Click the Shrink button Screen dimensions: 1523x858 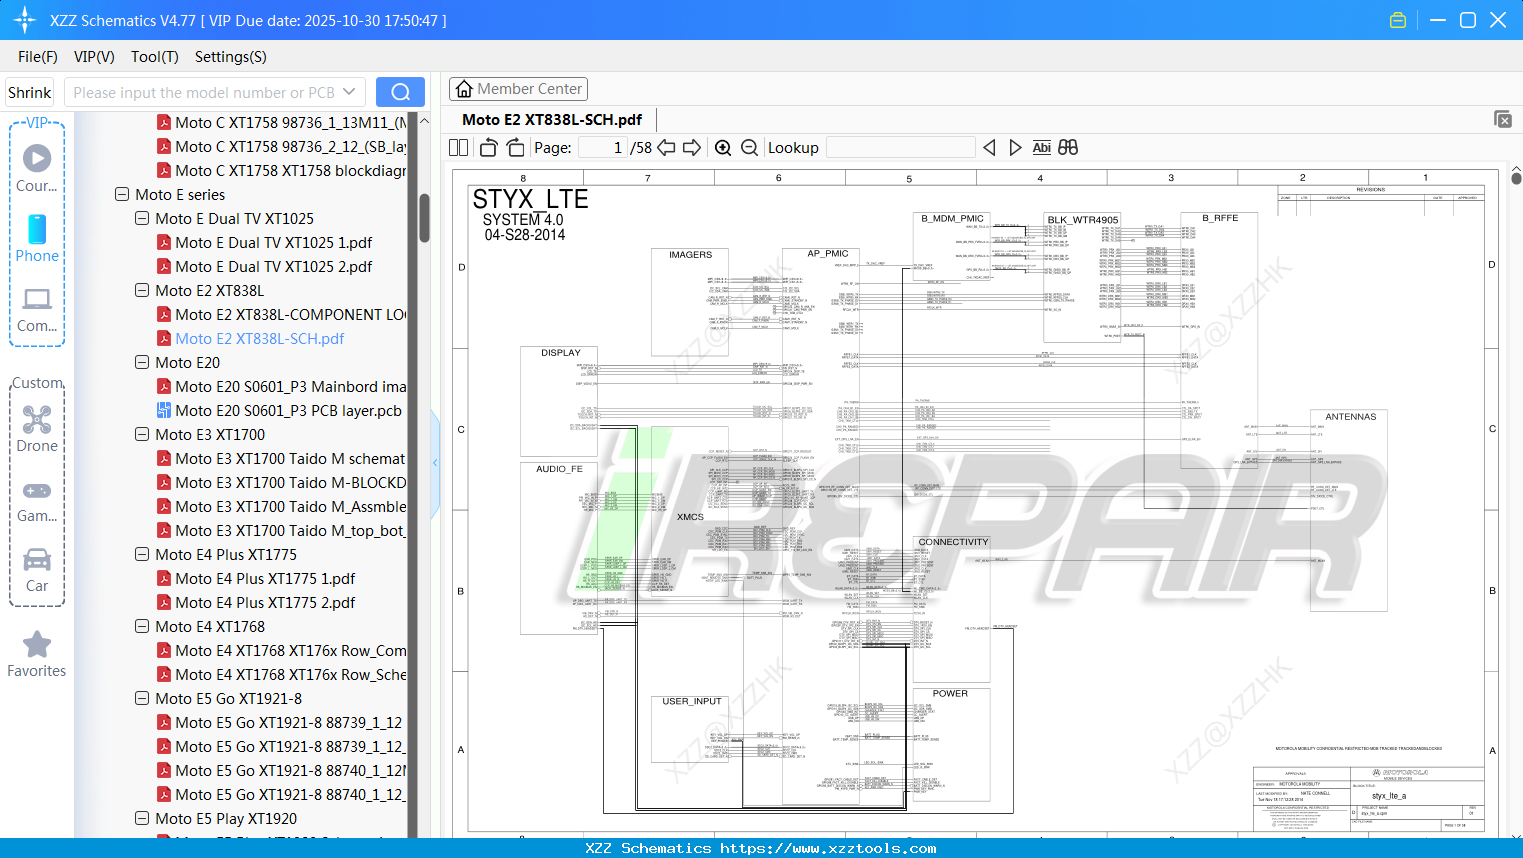(30, 92)
